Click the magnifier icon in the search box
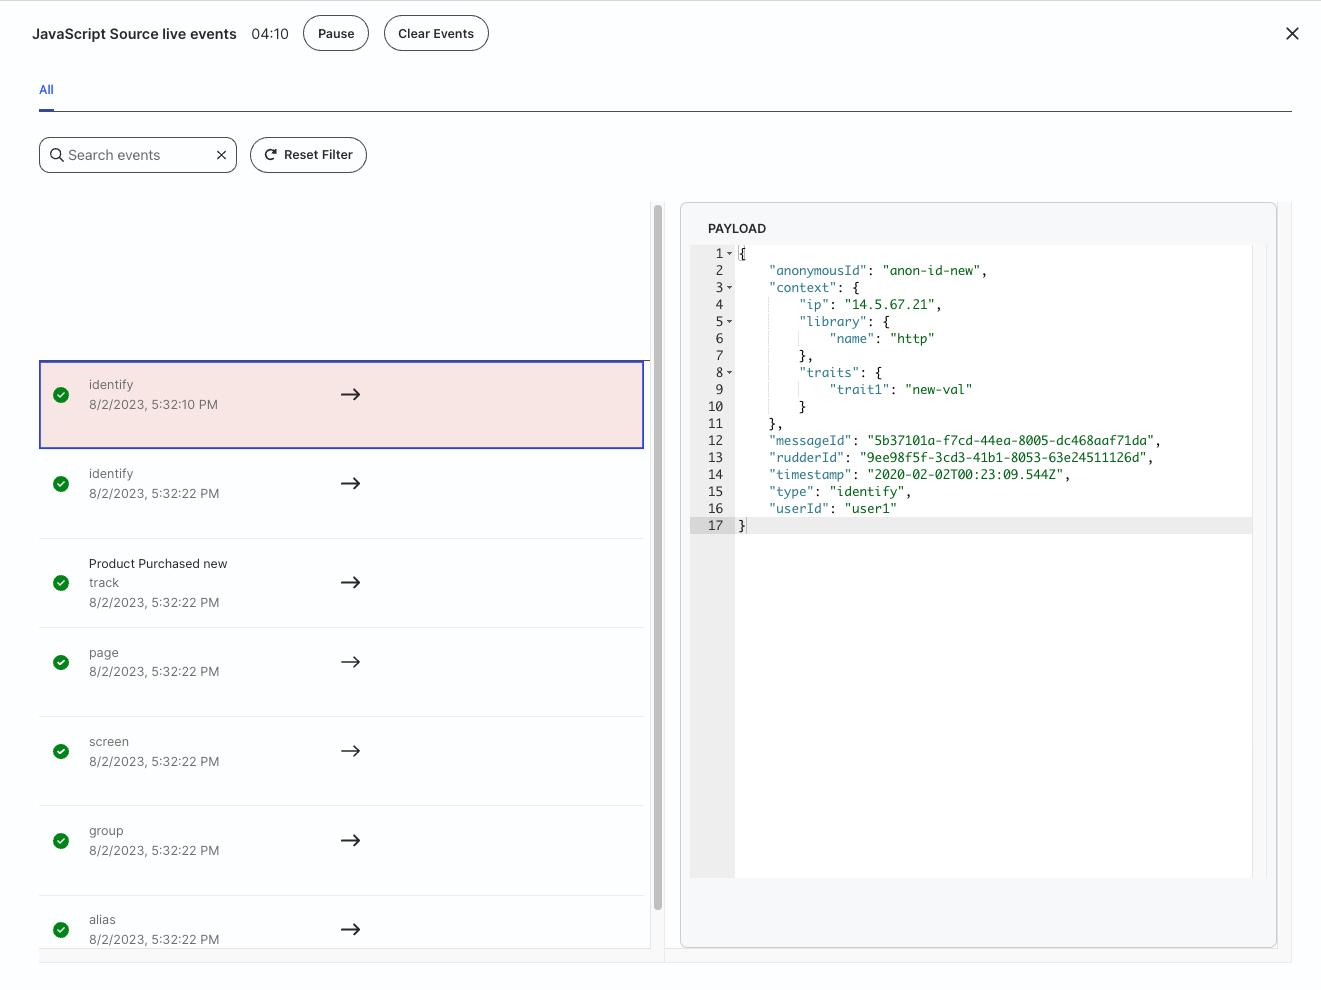The image size is (1321, 990). click(57, 155)
